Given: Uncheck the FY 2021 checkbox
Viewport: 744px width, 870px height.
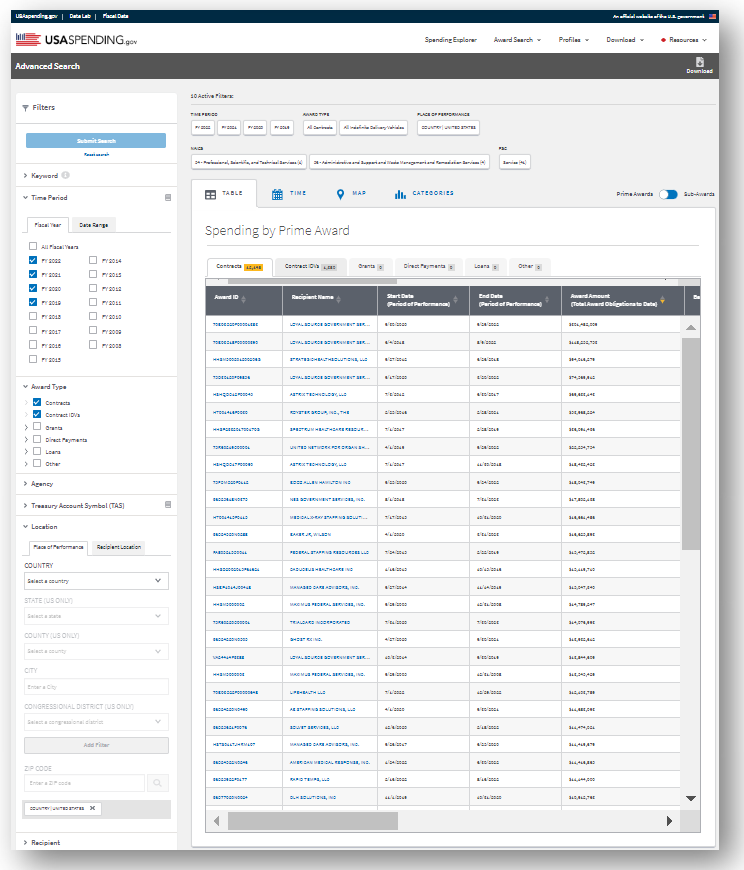Looking at the screenshot, I should (x=33, y=274).
